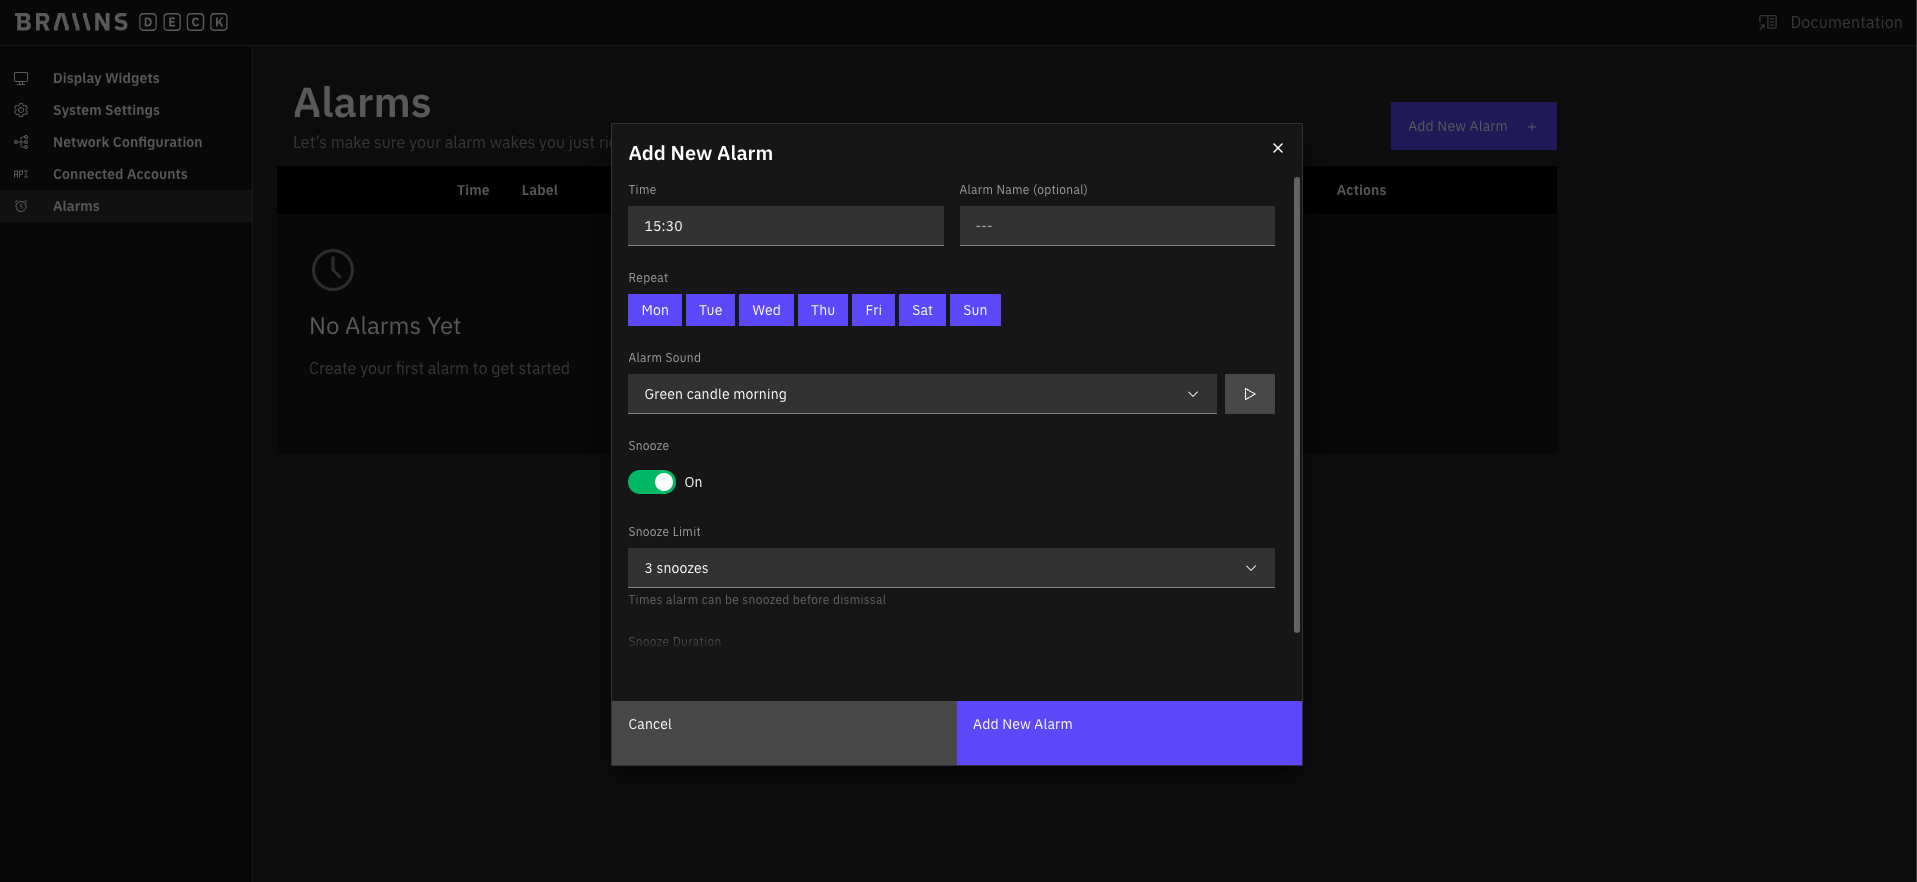This screenshot has height=882, width=1917.
Task: Turn off the Snooze switch
Action: pos(651,482)
